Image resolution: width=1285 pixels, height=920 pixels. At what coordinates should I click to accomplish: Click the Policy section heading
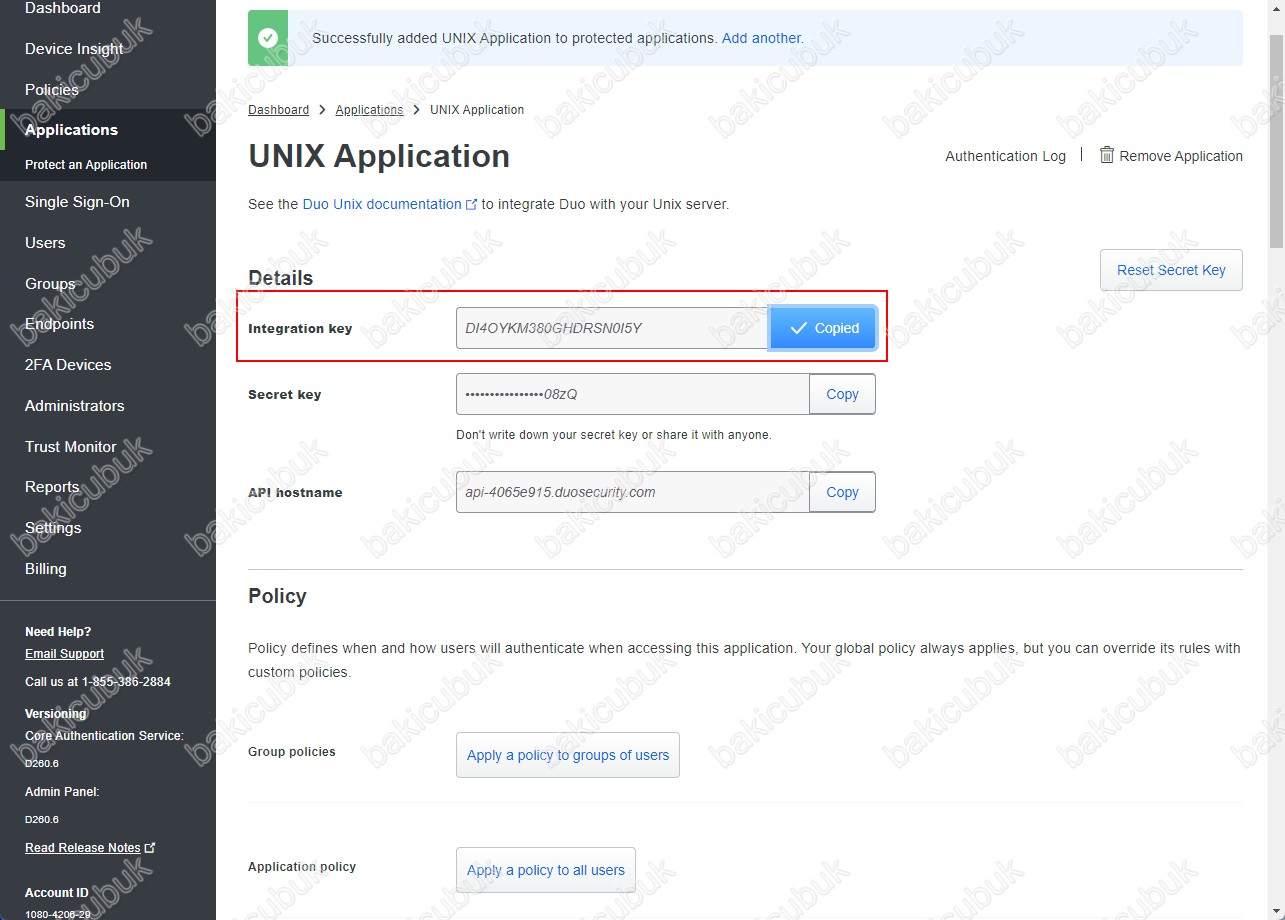277,596
